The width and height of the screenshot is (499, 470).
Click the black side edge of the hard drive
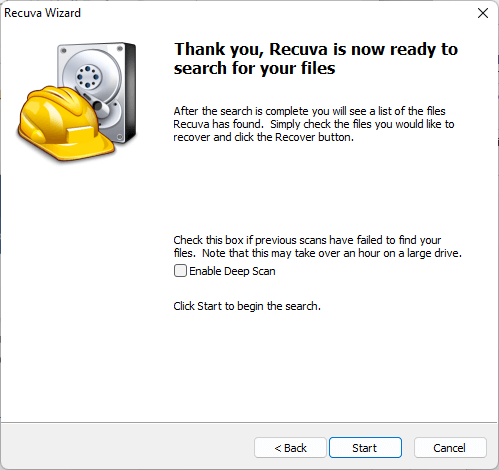point(131,92)
